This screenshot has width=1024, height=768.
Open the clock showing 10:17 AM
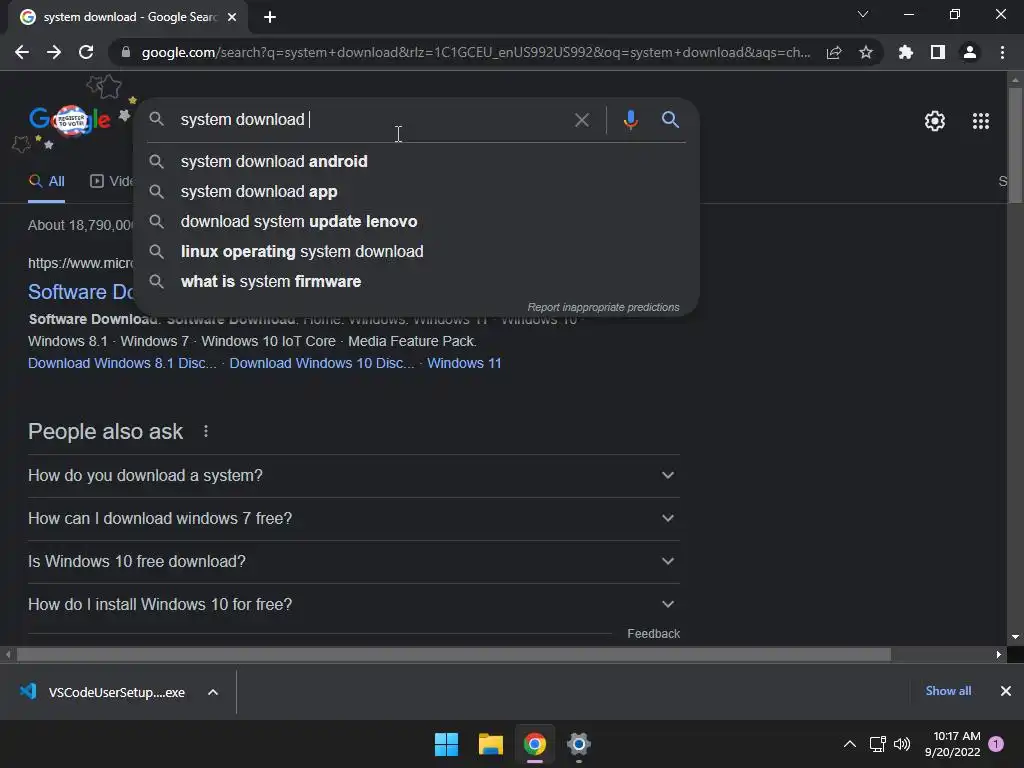click(x=952, y=744)
